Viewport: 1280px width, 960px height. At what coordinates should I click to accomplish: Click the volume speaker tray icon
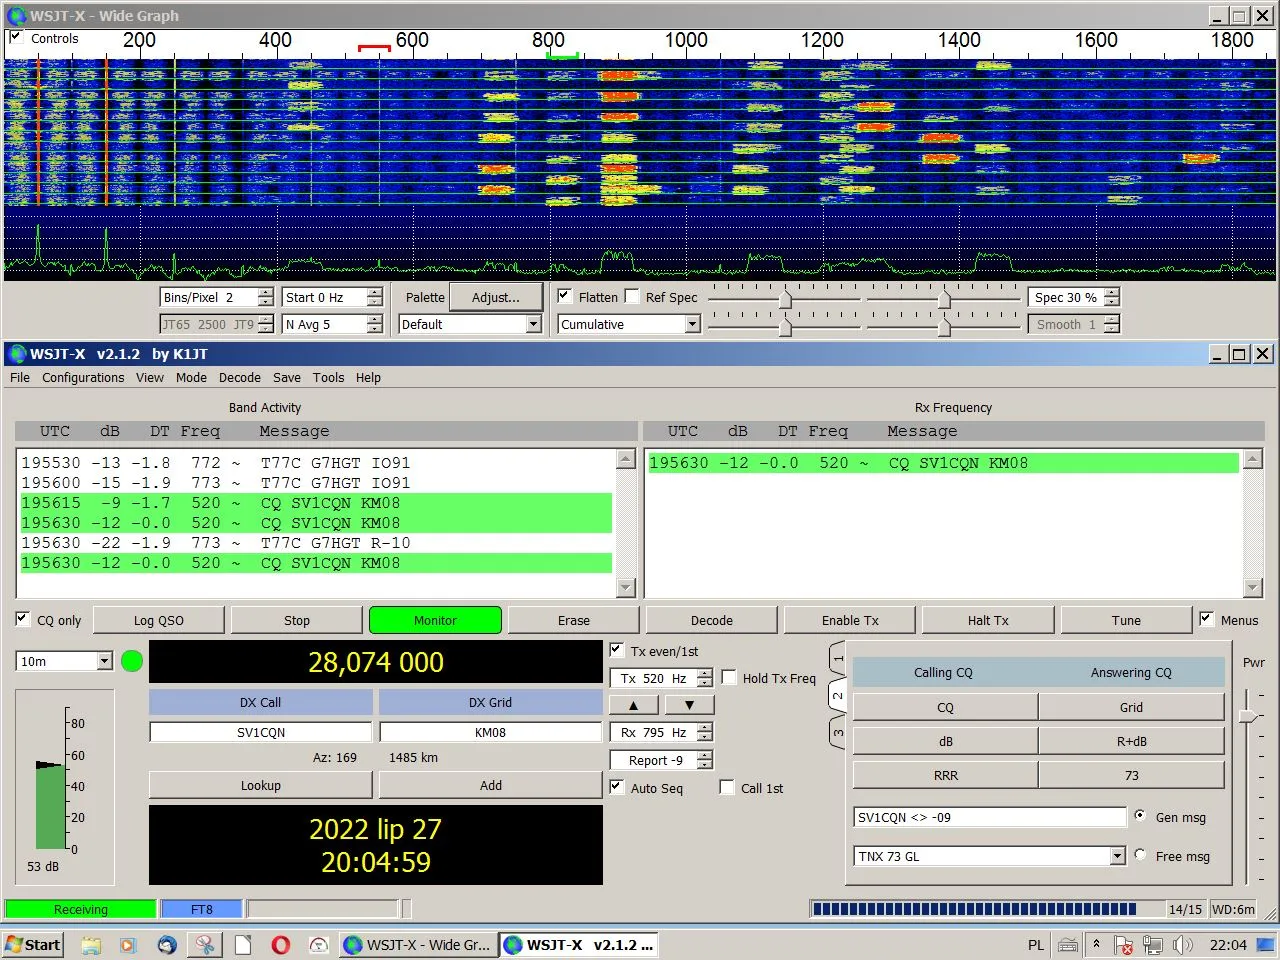pos(1183,945)
